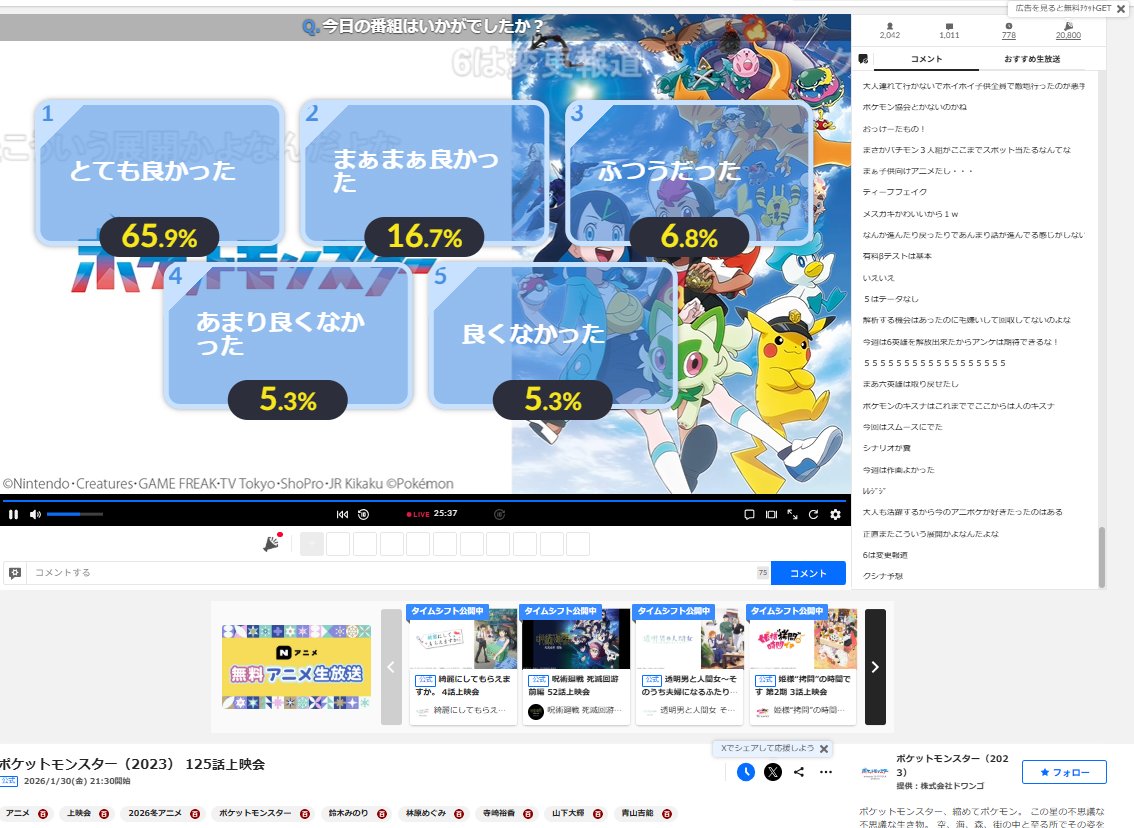Switch to the おすすめ生放送 tab

pyautogui.click(x=1032, y=59)
